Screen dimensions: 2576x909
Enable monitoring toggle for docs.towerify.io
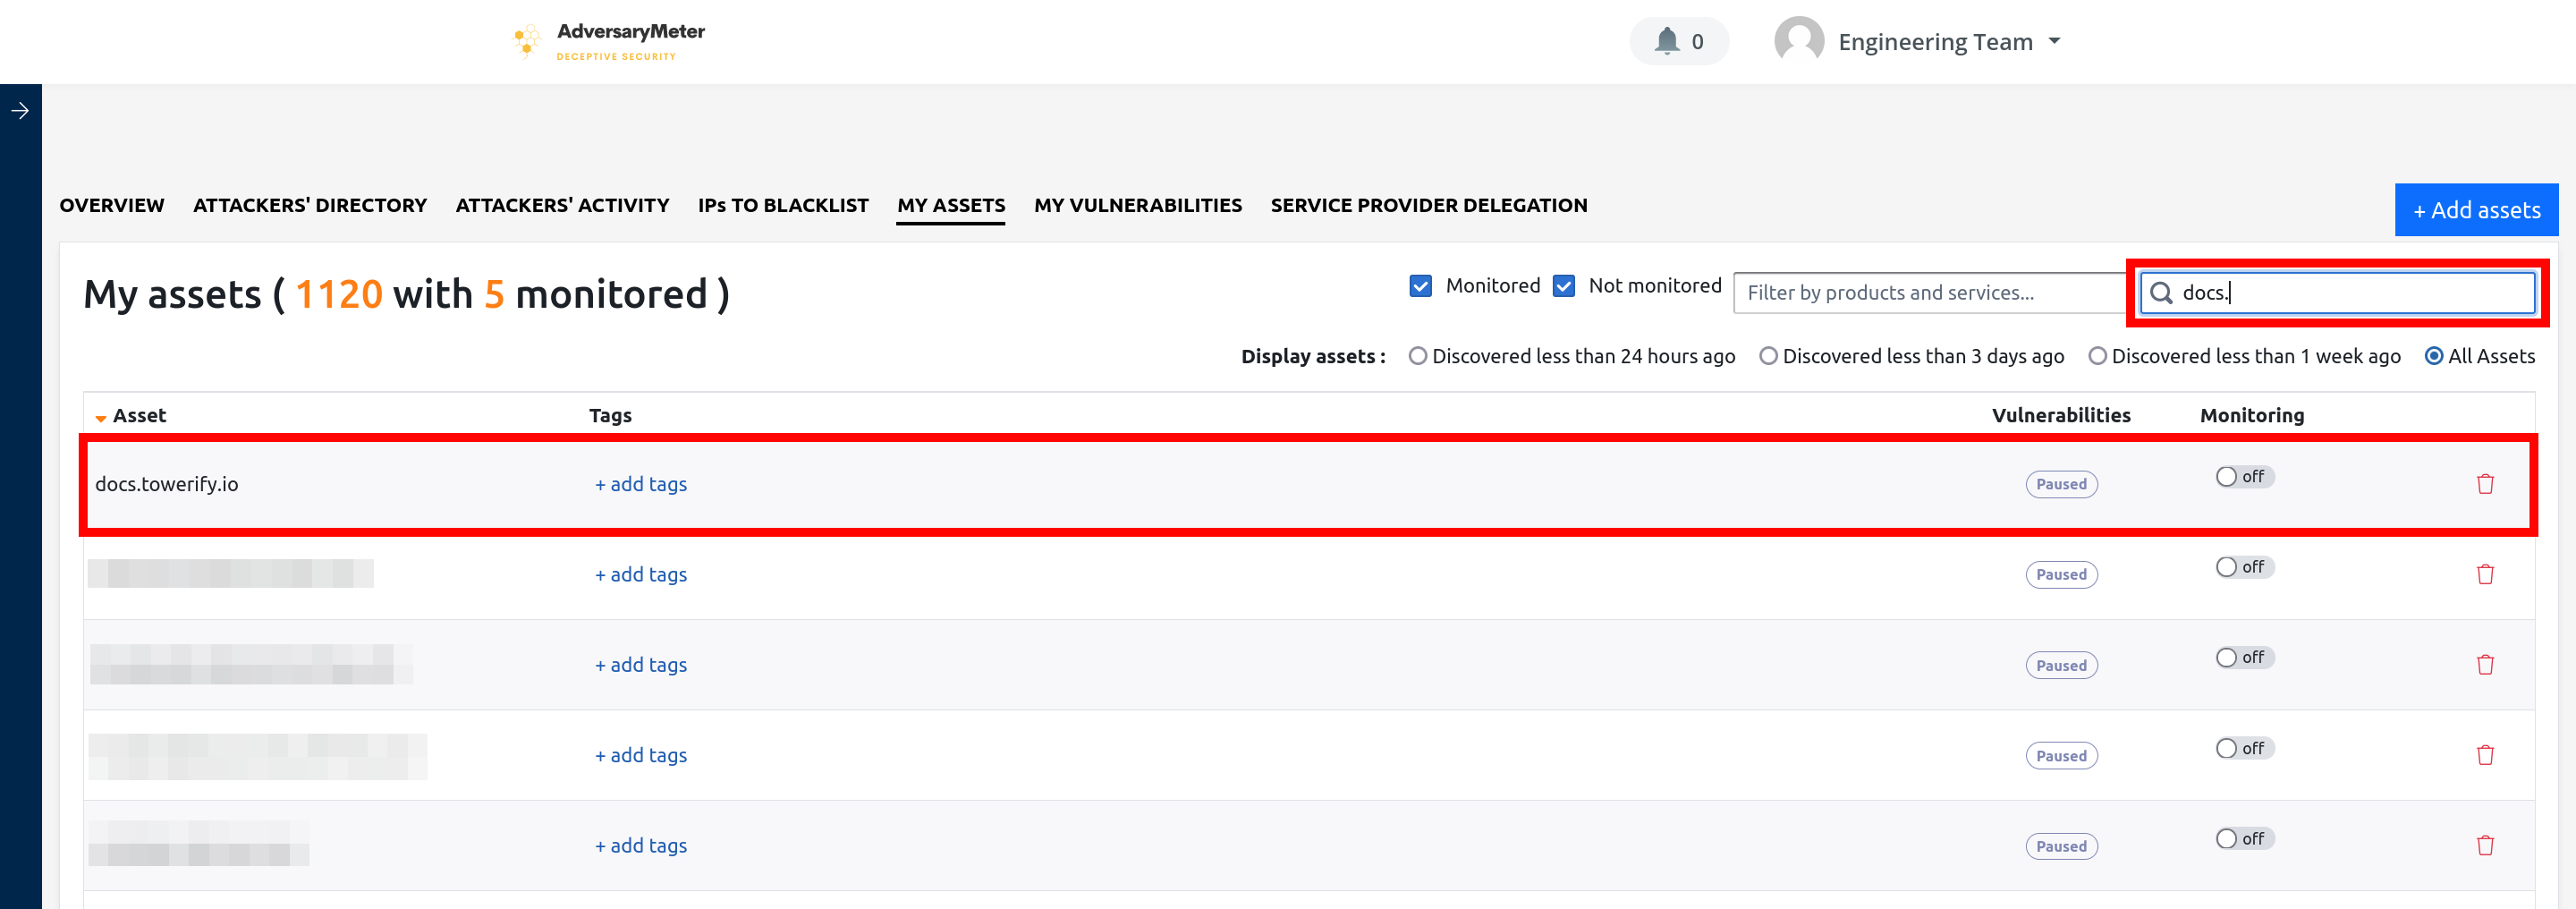pos(2227,477)
